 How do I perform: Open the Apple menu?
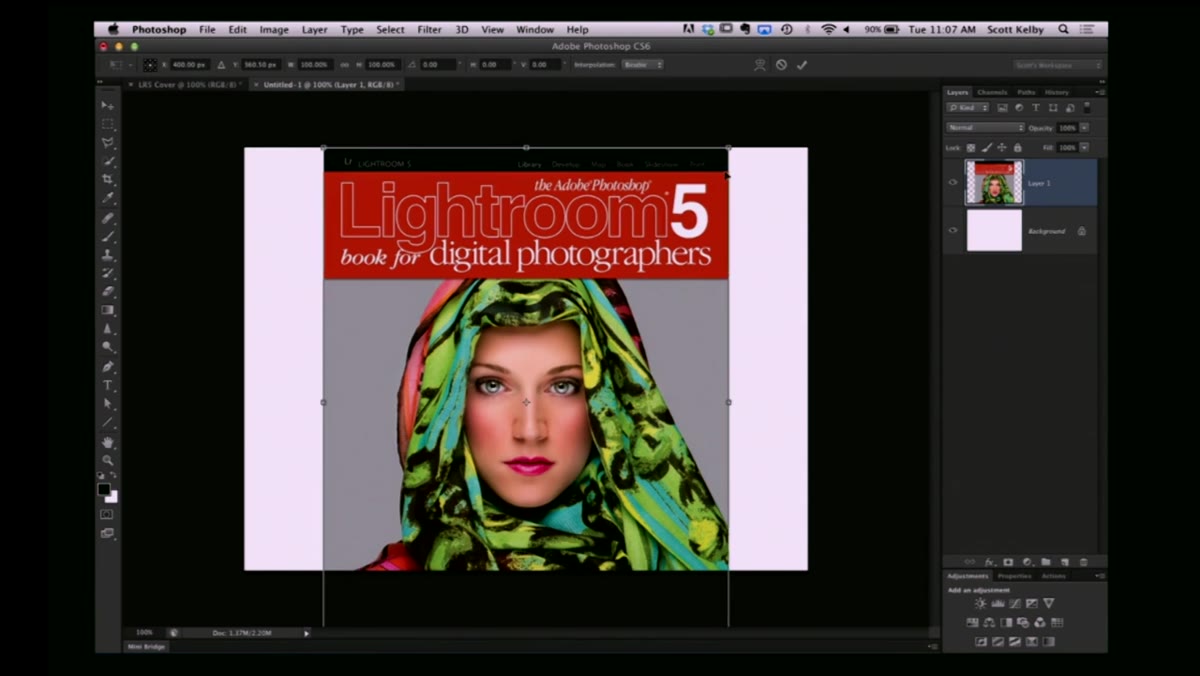point(113,30)
